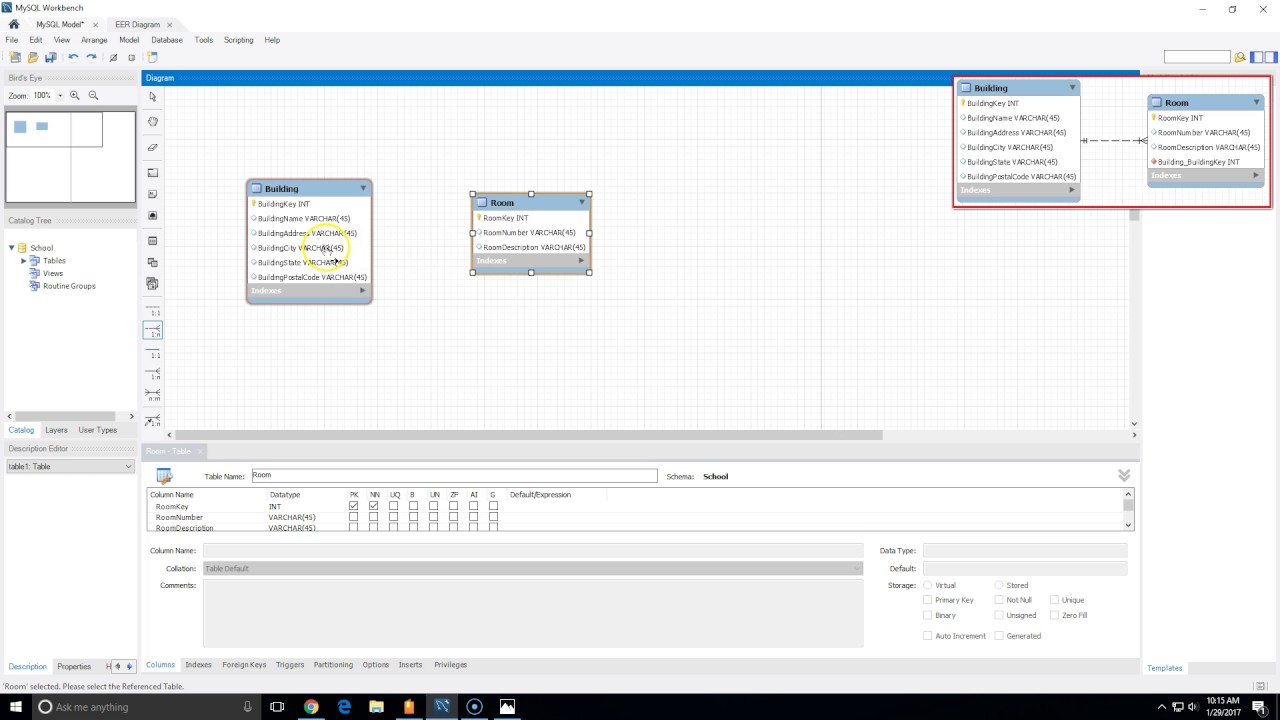Choose relationship using existing columns tool
Image resolution: width=1280 pixels, height=720 pixels.
[153, 421]
